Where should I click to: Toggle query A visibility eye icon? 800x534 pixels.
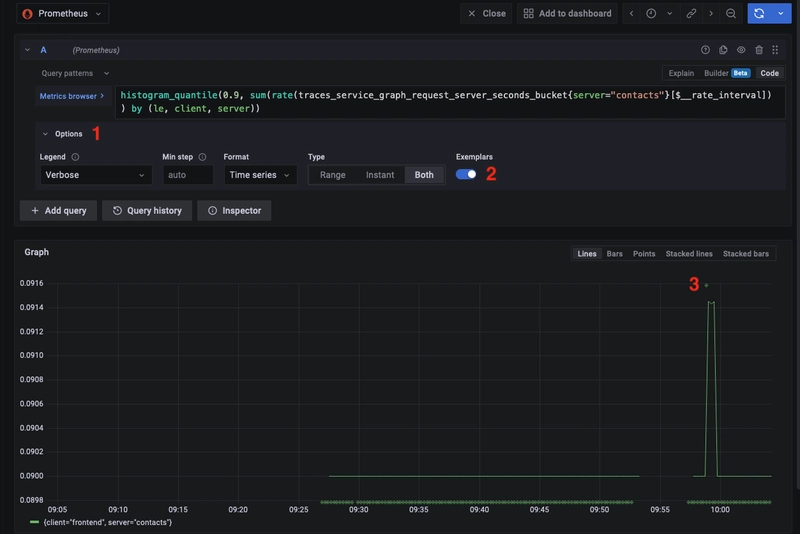click(741, 50)
